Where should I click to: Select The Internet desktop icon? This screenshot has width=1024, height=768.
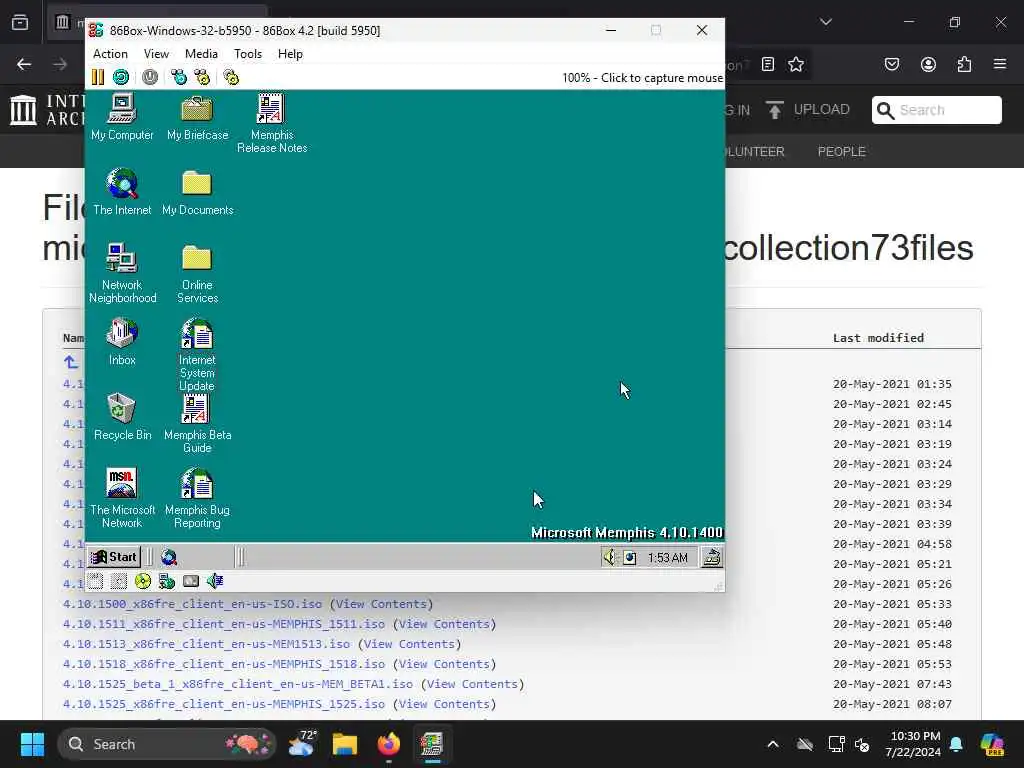click(x=122, y=192)
